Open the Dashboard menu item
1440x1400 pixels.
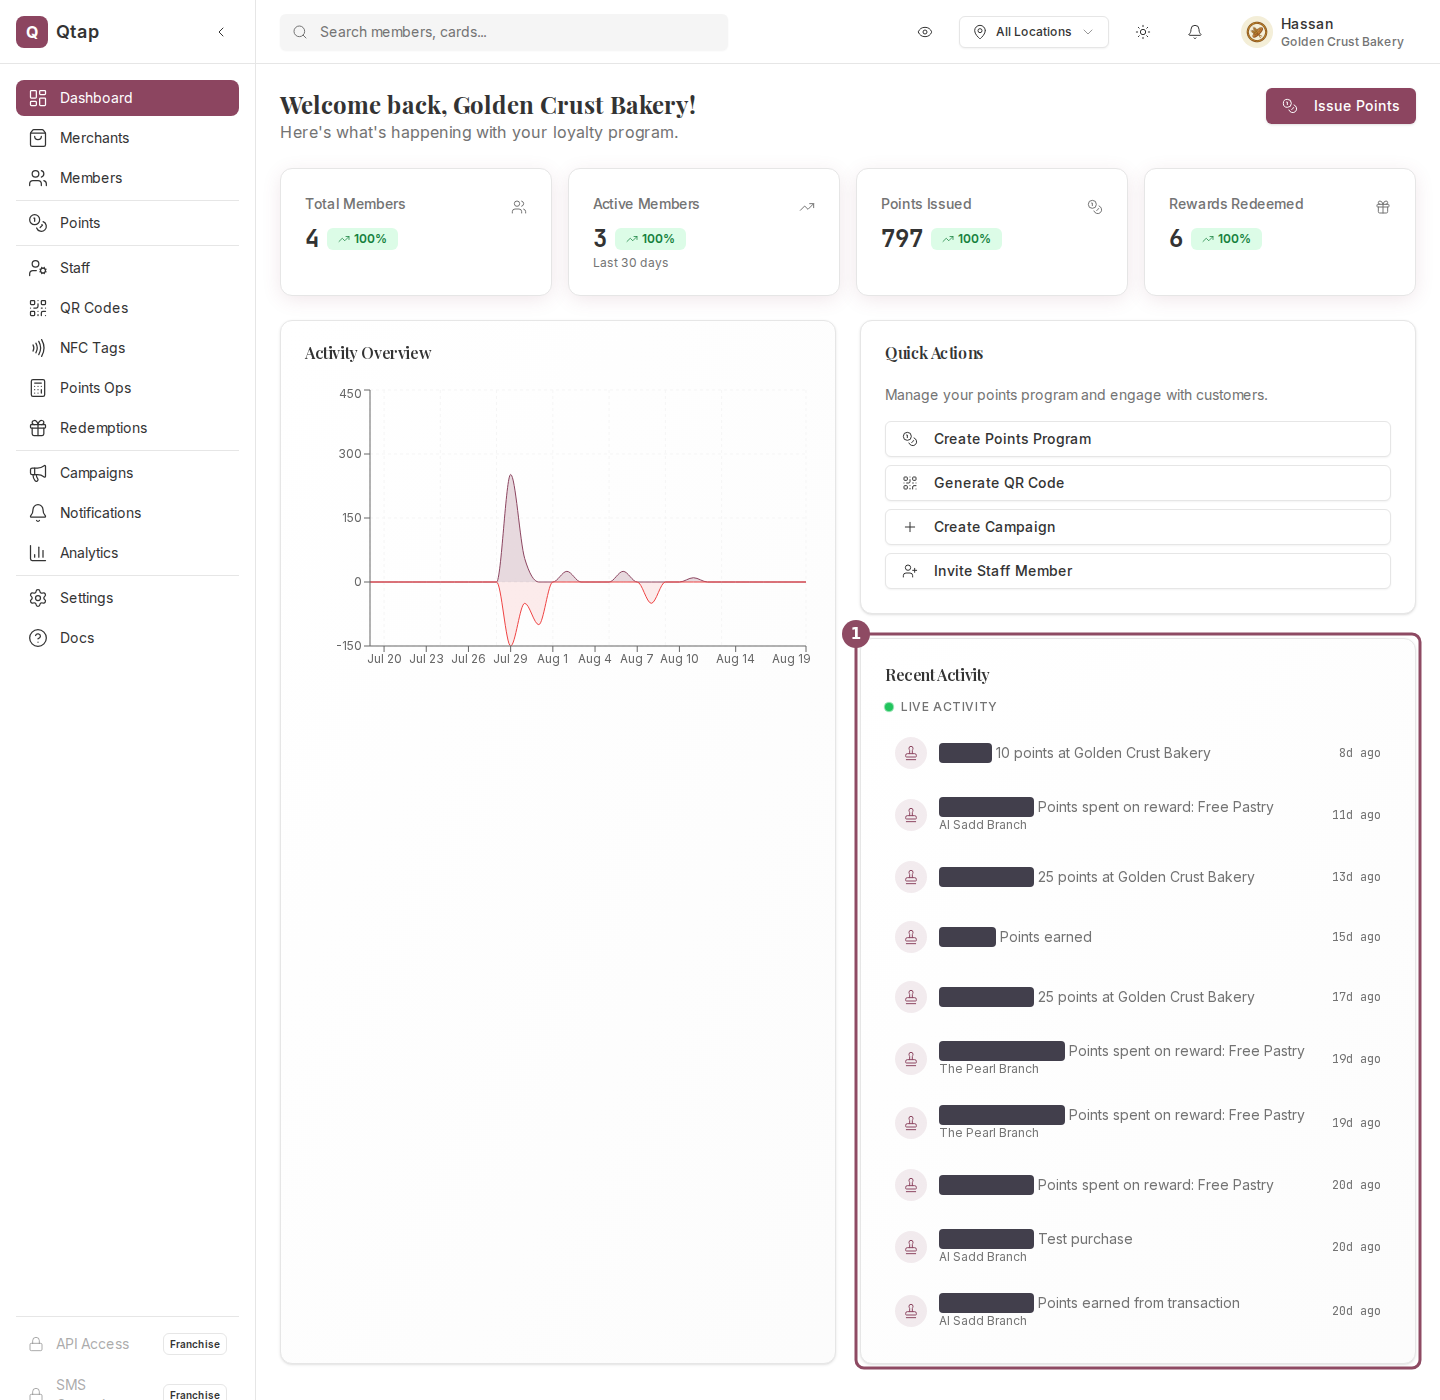pyautogui.click(x=127, y=98)
